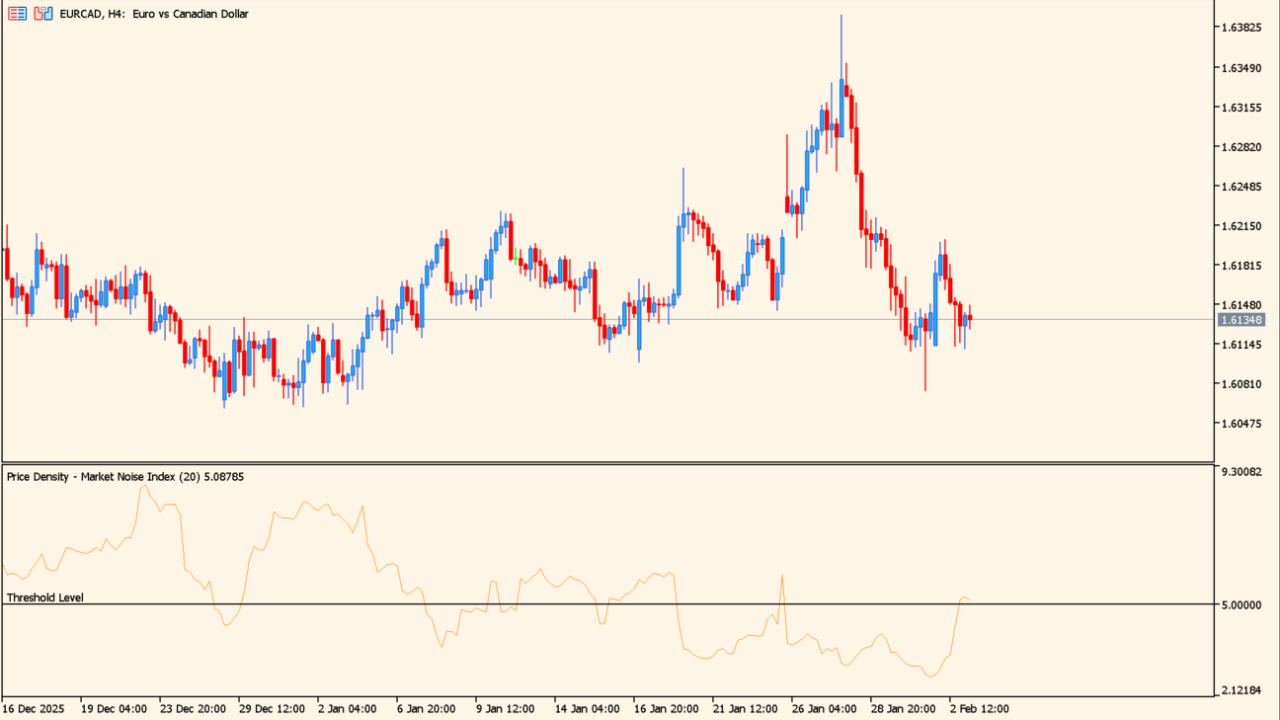Click the Threshold Level label
This screenshot has height=720, width=1280.
click(45, 597)
